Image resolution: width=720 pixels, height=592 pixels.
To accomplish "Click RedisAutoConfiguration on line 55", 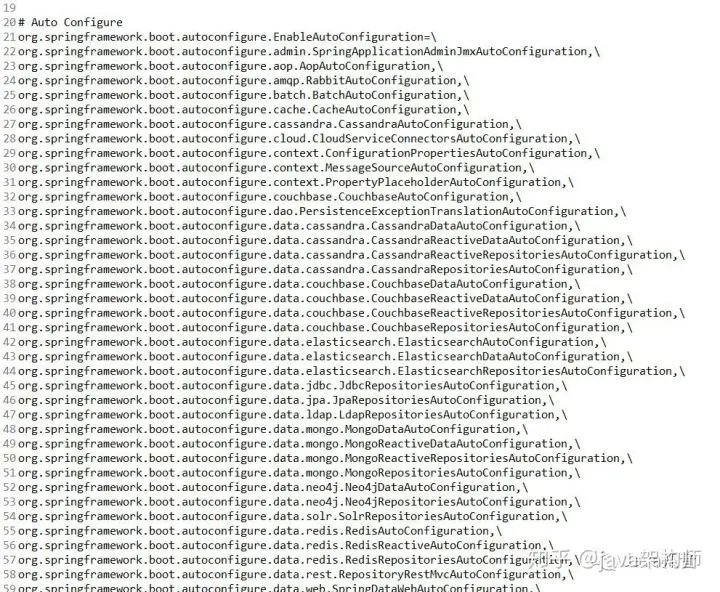I will point(417,531).
